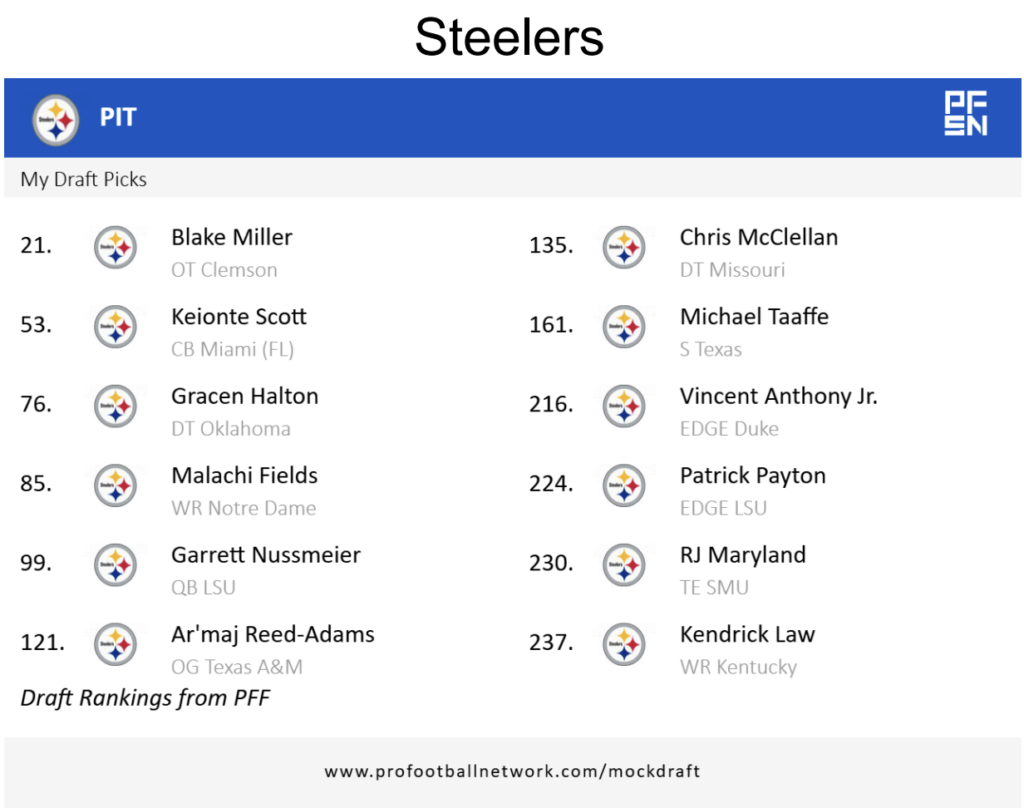Click the Draft Rankings from PFF note
1024x808 pixels.
pos(145,698)
